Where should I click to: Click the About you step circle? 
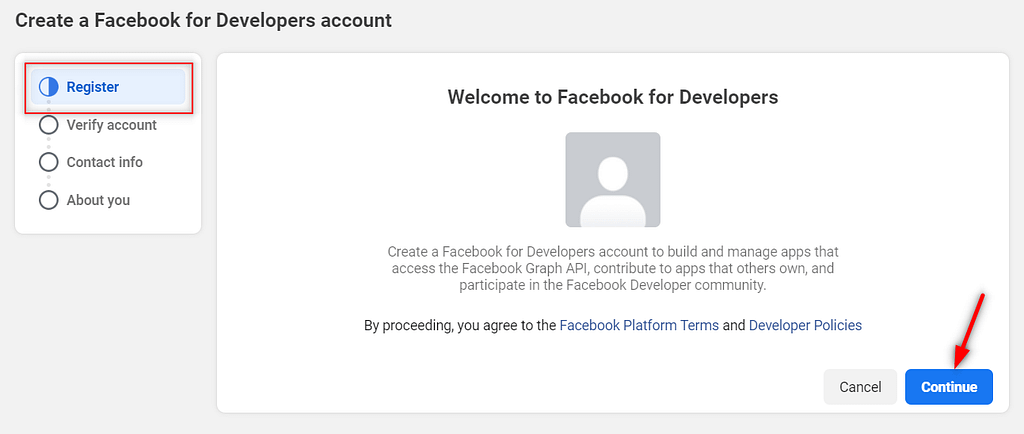[x=49, y=200]
